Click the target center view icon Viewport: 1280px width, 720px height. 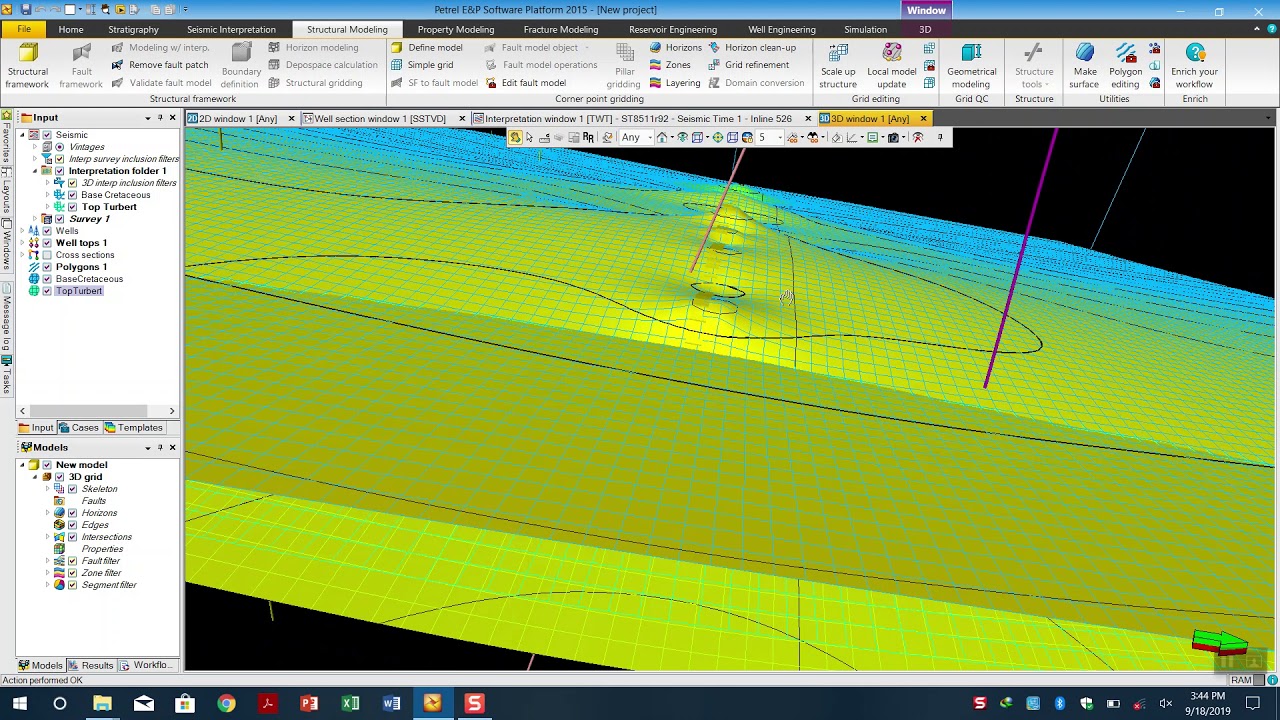click(x=718, y=137)
